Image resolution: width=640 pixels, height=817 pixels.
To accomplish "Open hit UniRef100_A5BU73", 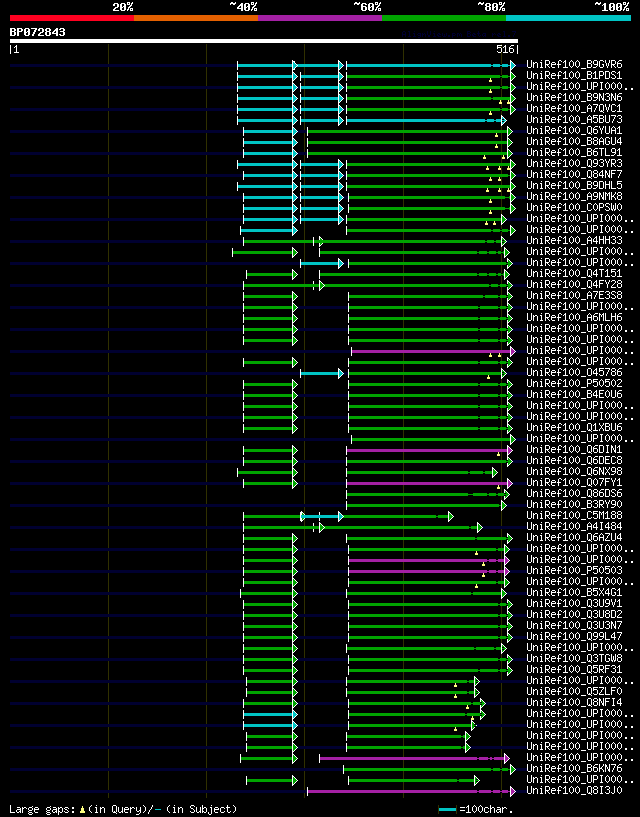I will click(574, 119).
